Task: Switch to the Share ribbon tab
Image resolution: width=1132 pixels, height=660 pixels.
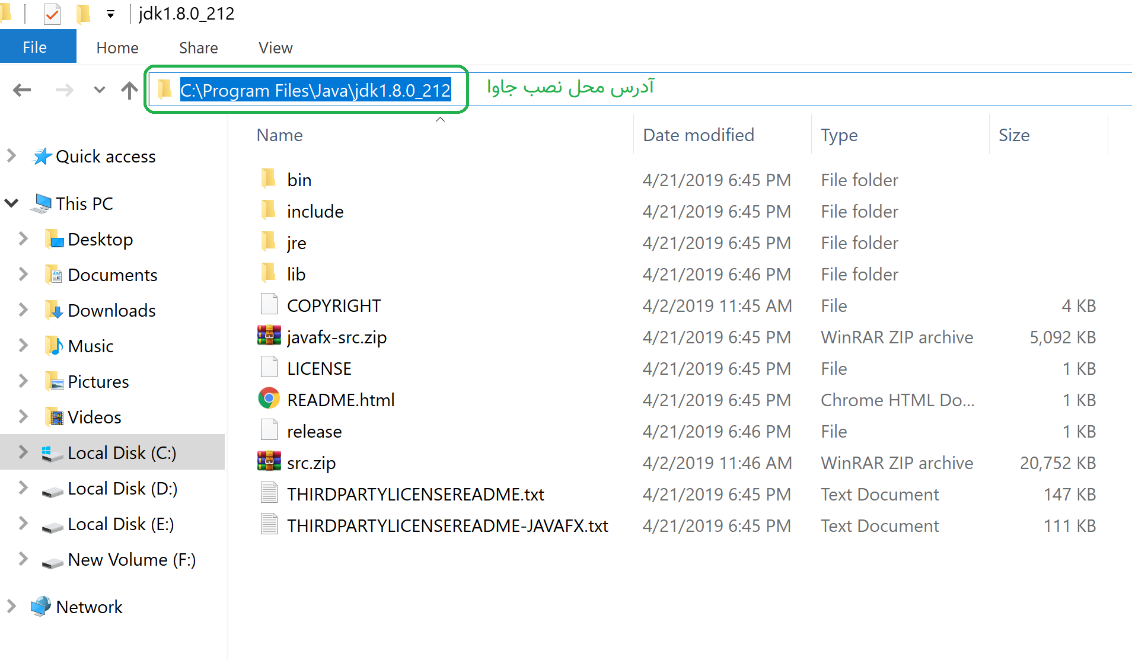Action: [199, 48]
